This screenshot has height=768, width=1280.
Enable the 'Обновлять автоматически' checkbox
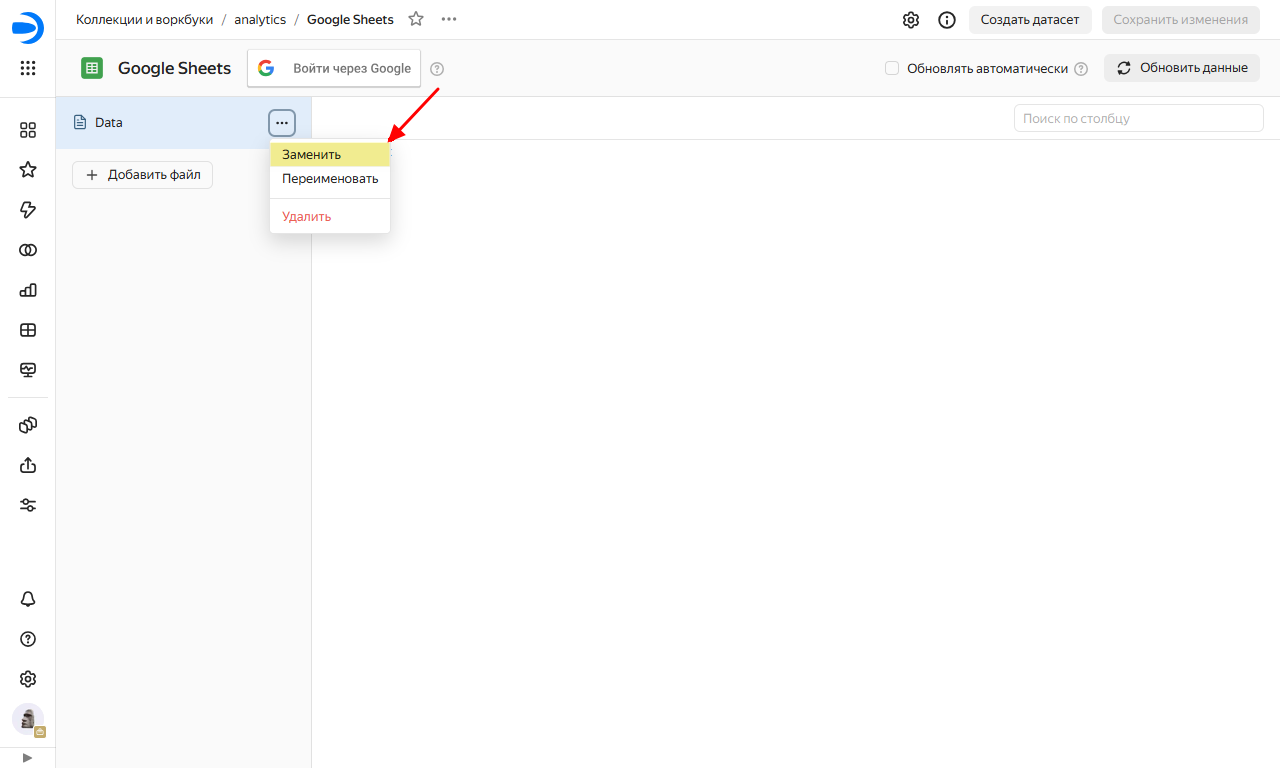pos(892,68)
